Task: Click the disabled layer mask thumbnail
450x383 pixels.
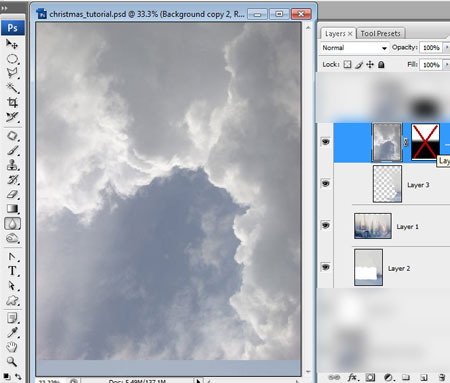Action: (x=425, y=142)
